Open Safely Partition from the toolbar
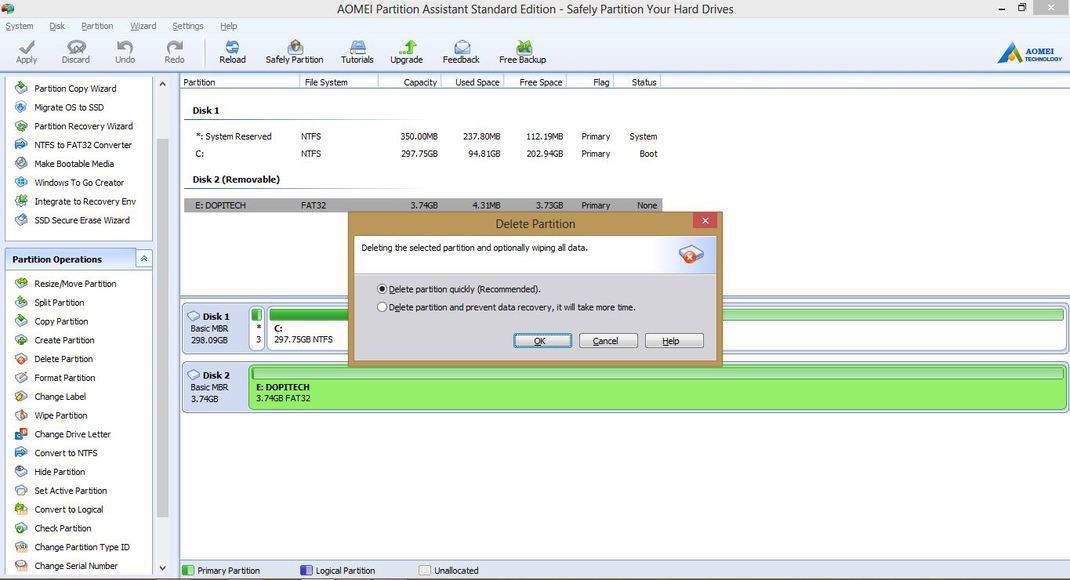The image size is (1070, 580). 293,50
